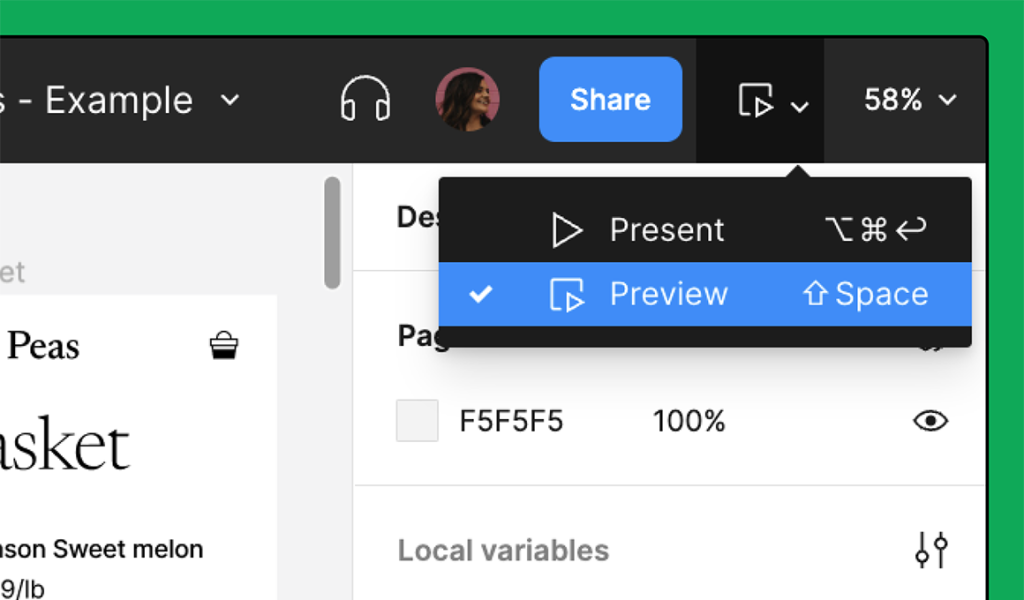Open the 58% zoom dropdown
Screen dimensions: 1024x600
pyautogui.click(x=910, y=100)
